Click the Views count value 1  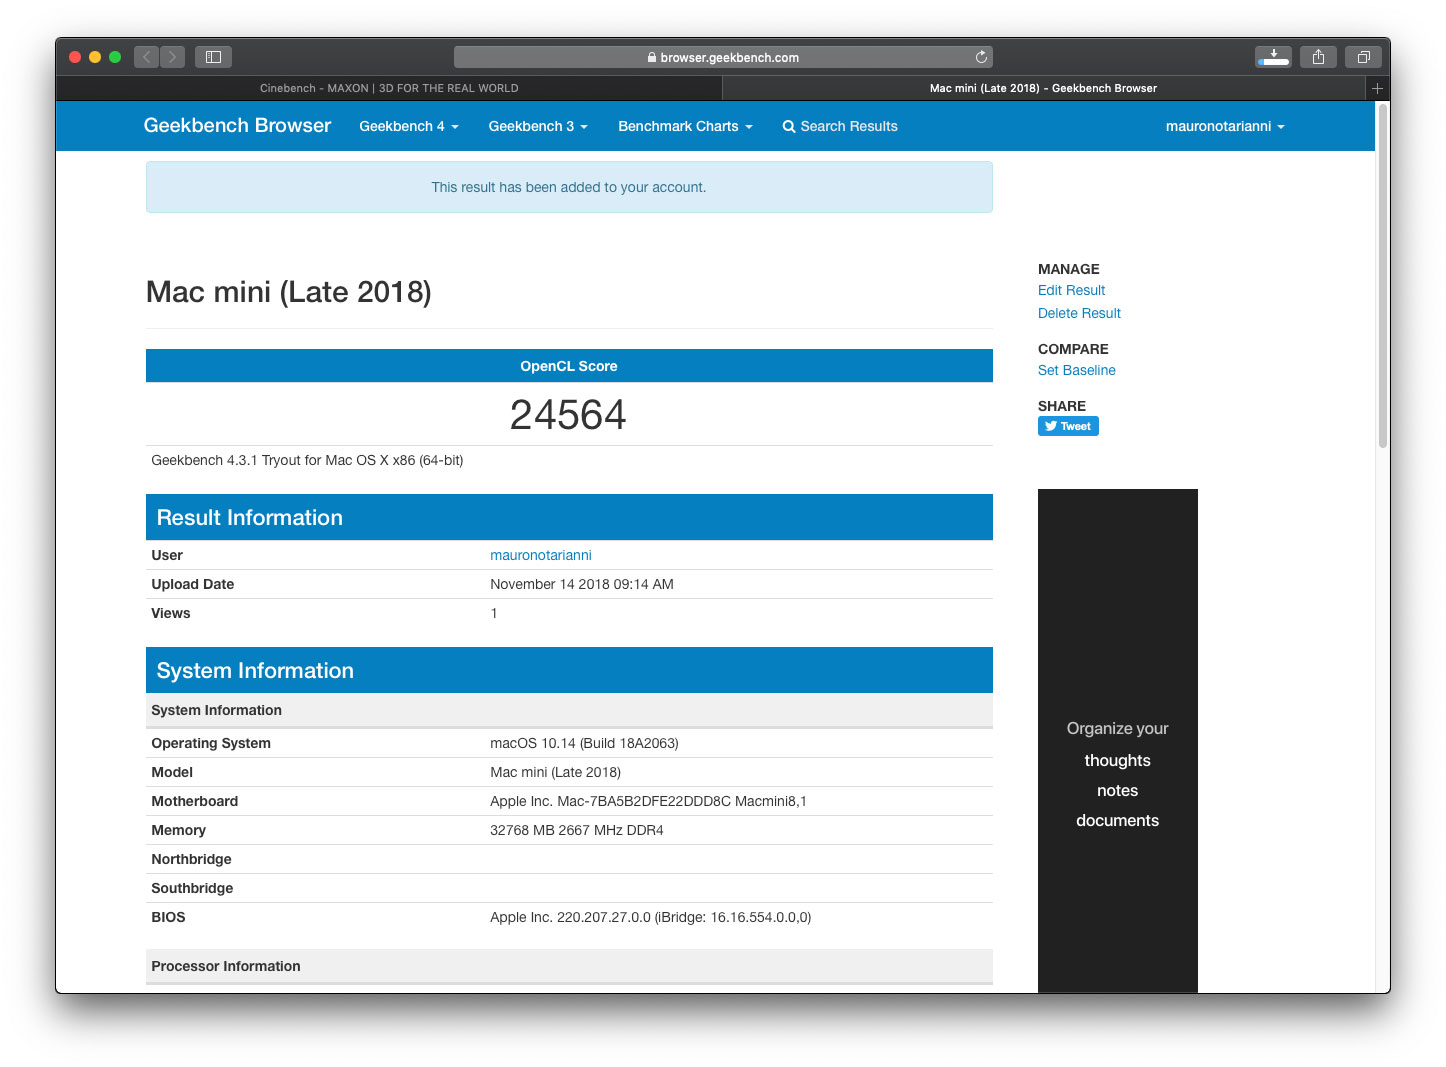tap(494, 613)
